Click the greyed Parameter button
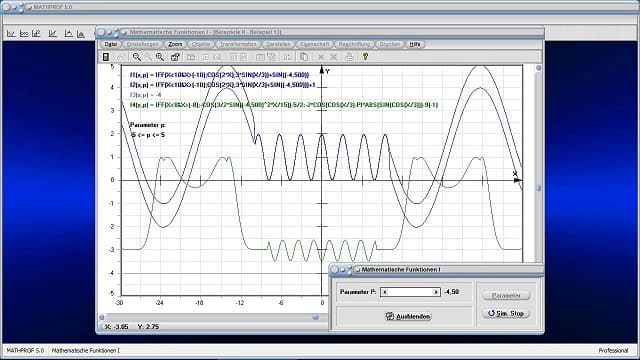This screenshot has width=640, height=360. coord(506,295)
